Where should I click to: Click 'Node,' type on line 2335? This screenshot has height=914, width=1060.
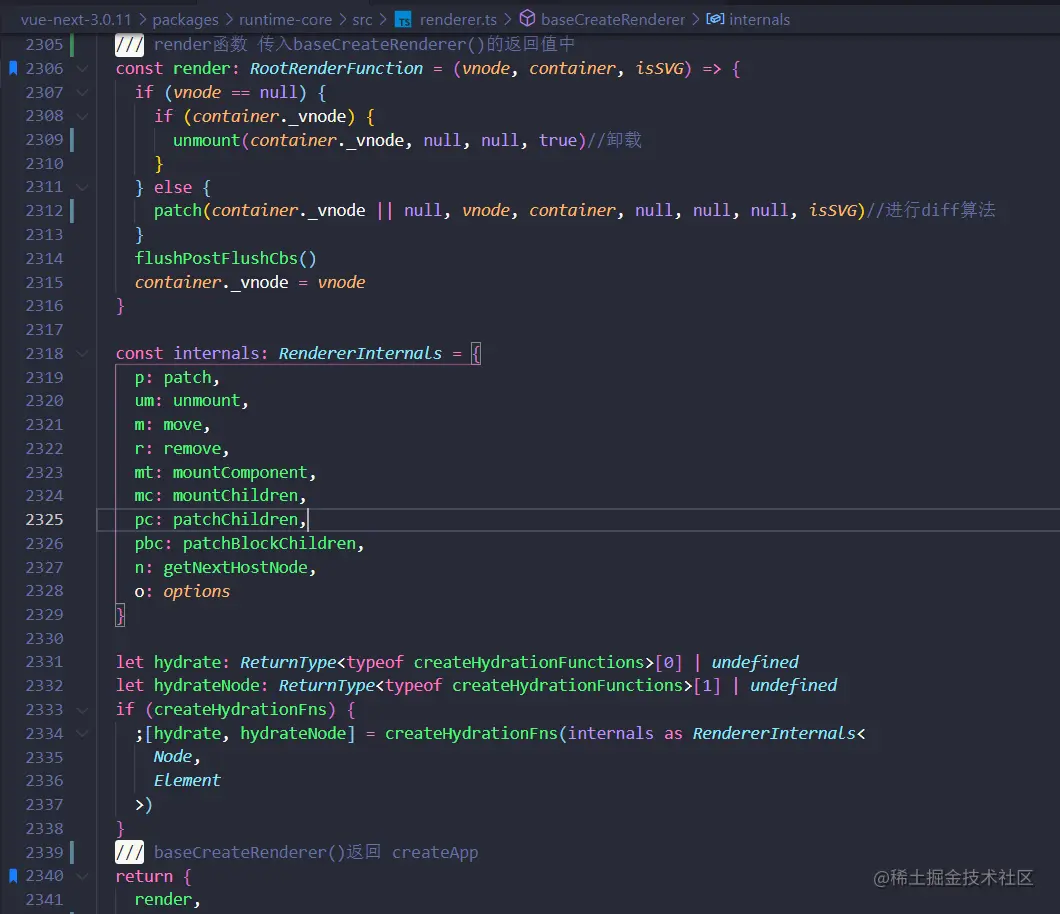point(176,757)
